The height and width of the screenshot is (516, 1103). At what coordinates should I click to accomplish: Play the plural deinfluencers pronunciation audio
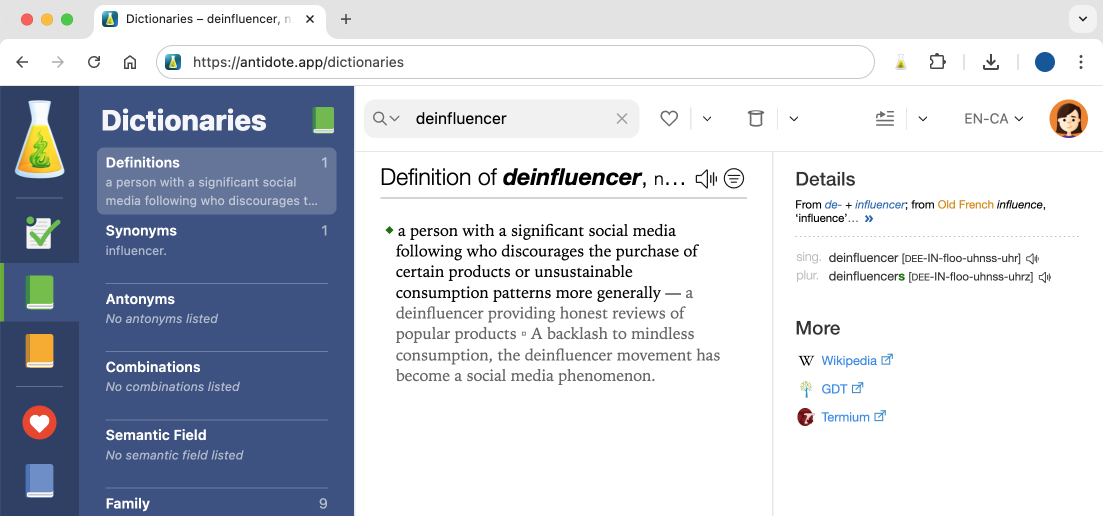pos(1044,277)
